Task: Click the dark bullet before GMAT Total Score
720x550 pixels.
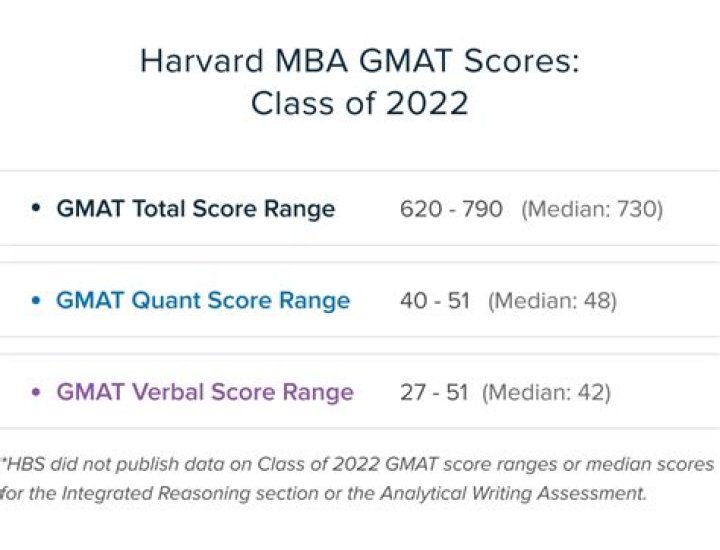Action: point(36,208)
